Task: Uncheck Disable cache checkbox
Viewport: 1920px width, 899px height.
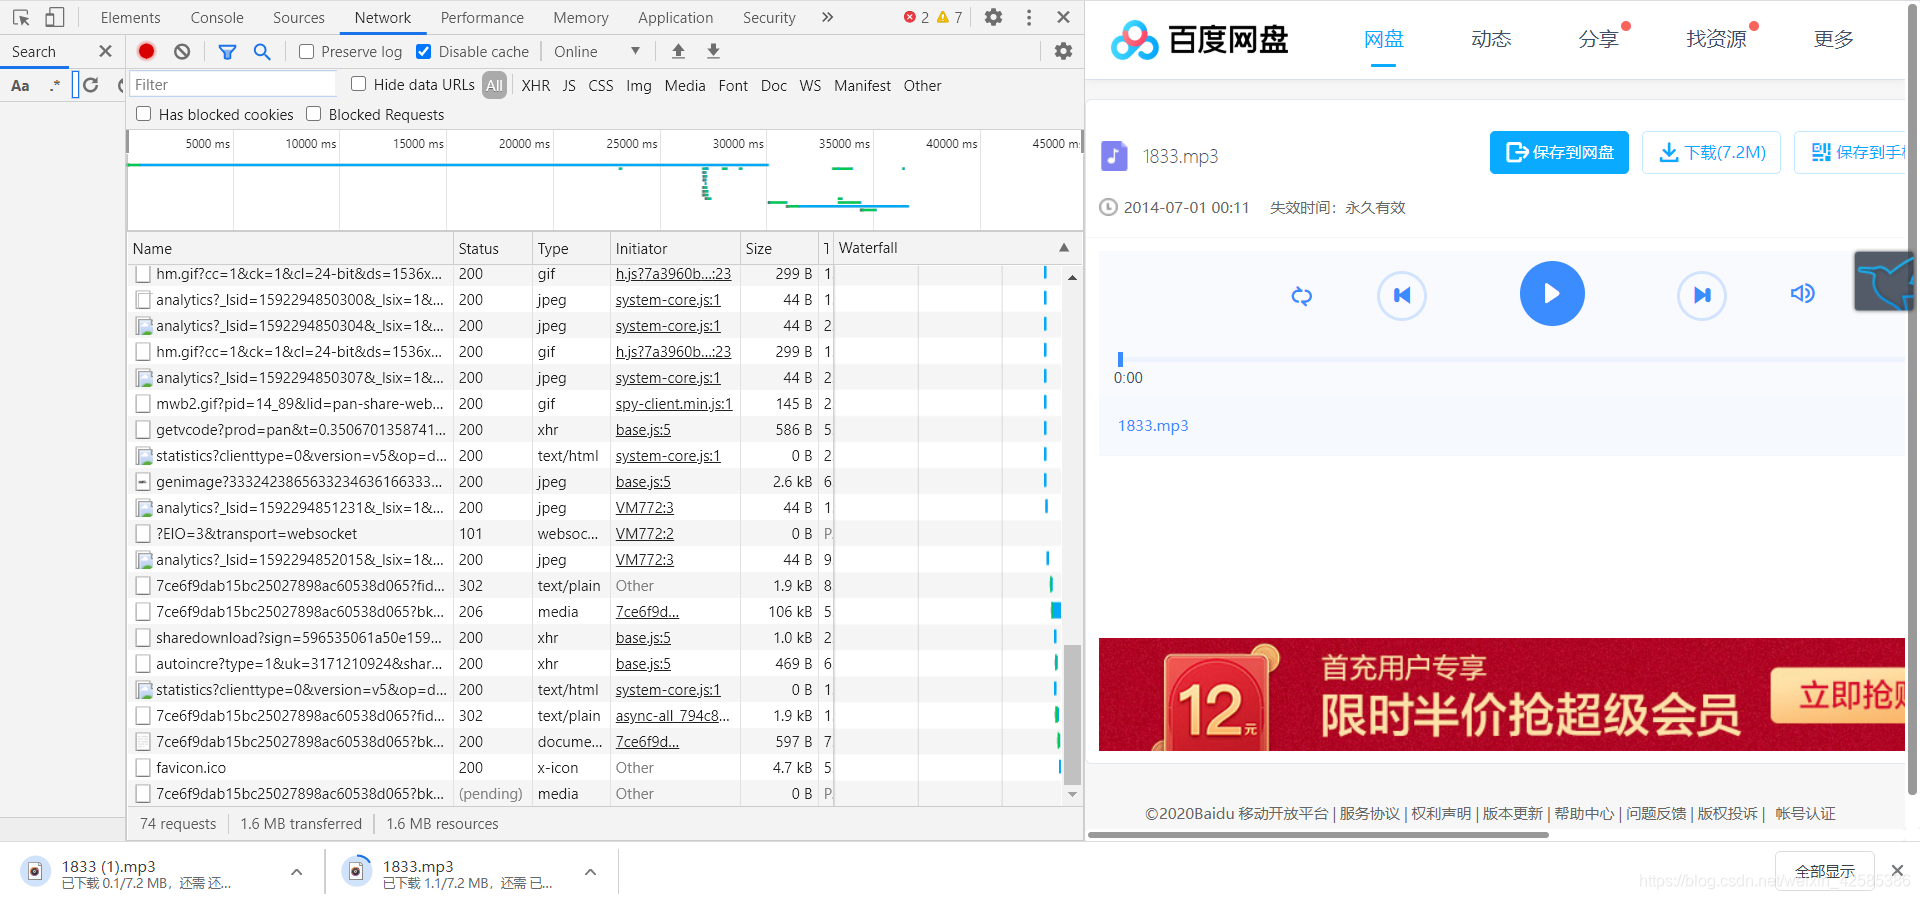Action: point(424,51)
